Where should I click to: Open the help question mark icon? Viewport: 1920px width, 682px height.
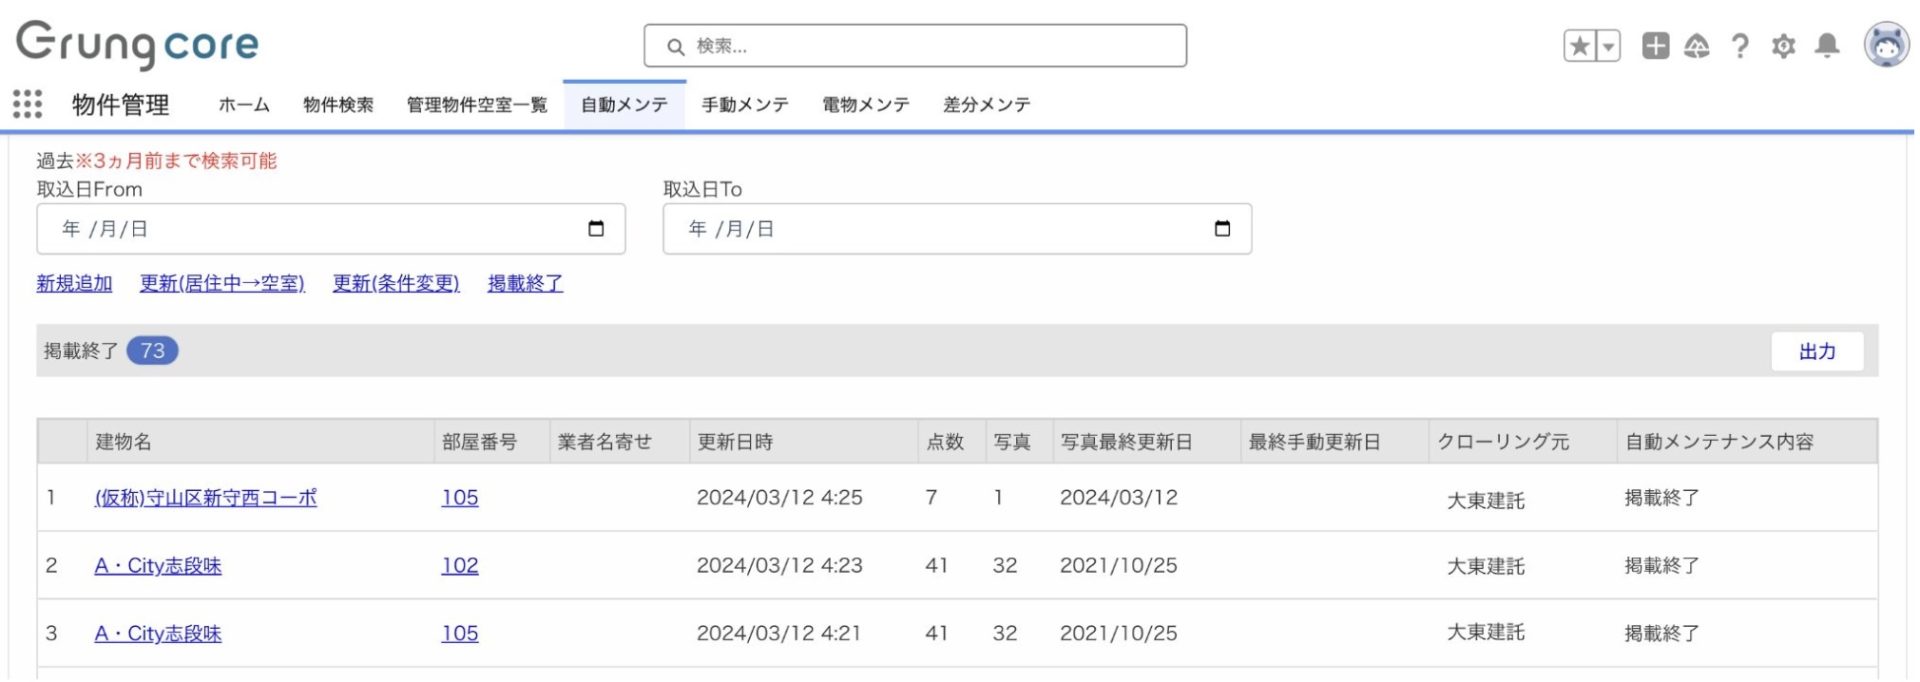[1740, 46]
